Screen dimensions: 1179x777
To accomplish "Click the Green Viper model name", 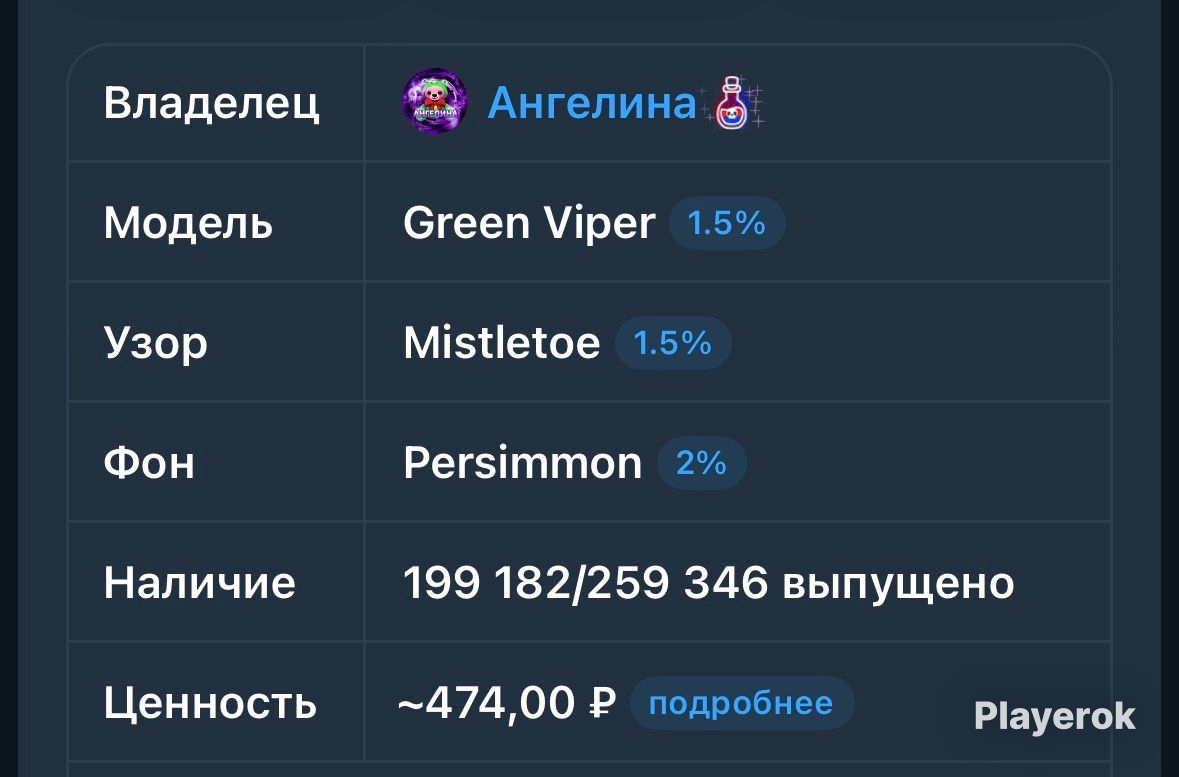I will click(529, 223).
